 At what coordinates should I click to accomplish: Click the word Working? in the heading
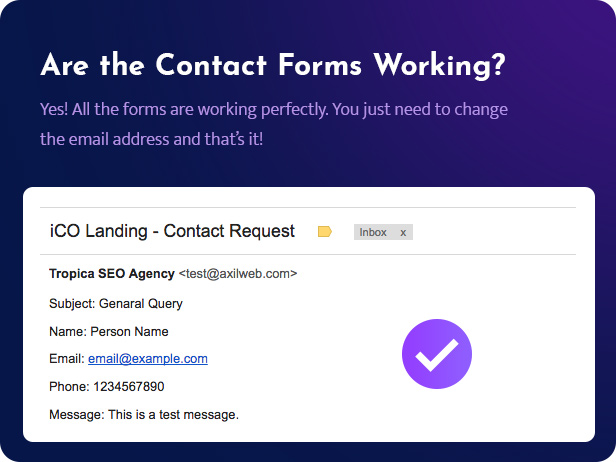(x=439, y=65)
